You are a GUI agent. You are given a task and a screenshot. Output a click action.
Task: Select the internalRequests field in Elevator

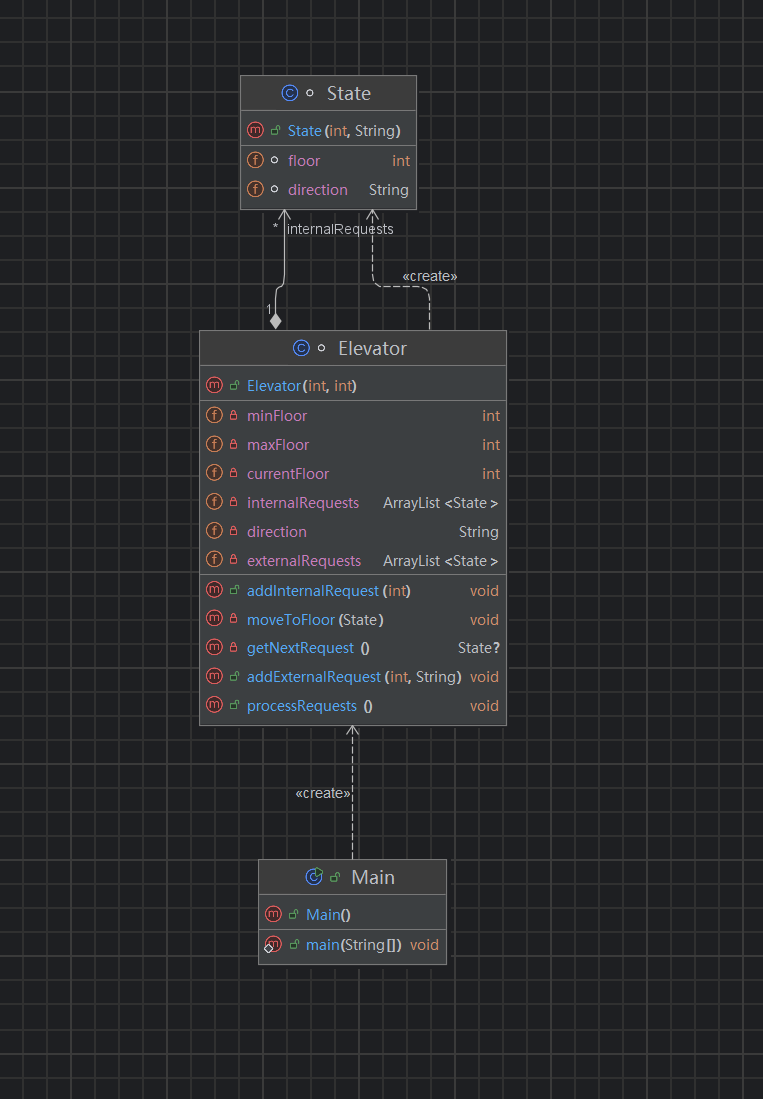pyautogui.click(x=352, y=503)
